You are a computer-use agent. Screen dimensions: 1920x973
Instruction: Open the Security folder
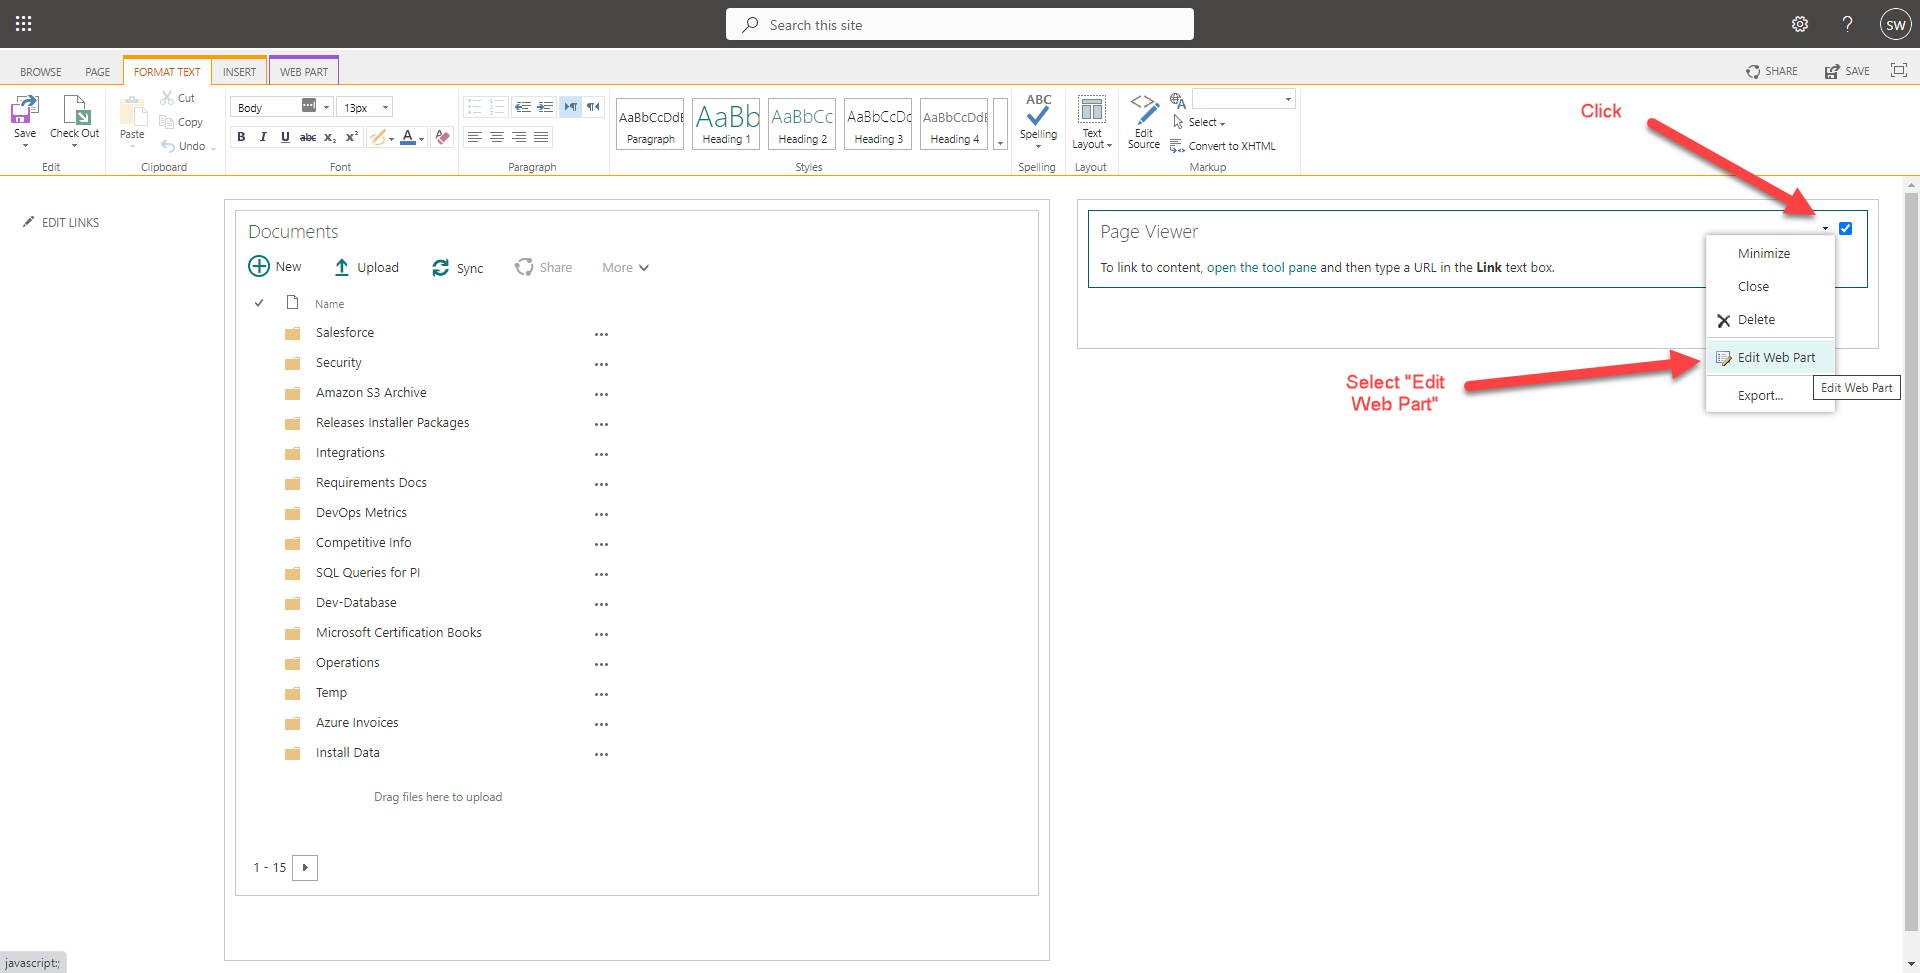pos(339,362)
